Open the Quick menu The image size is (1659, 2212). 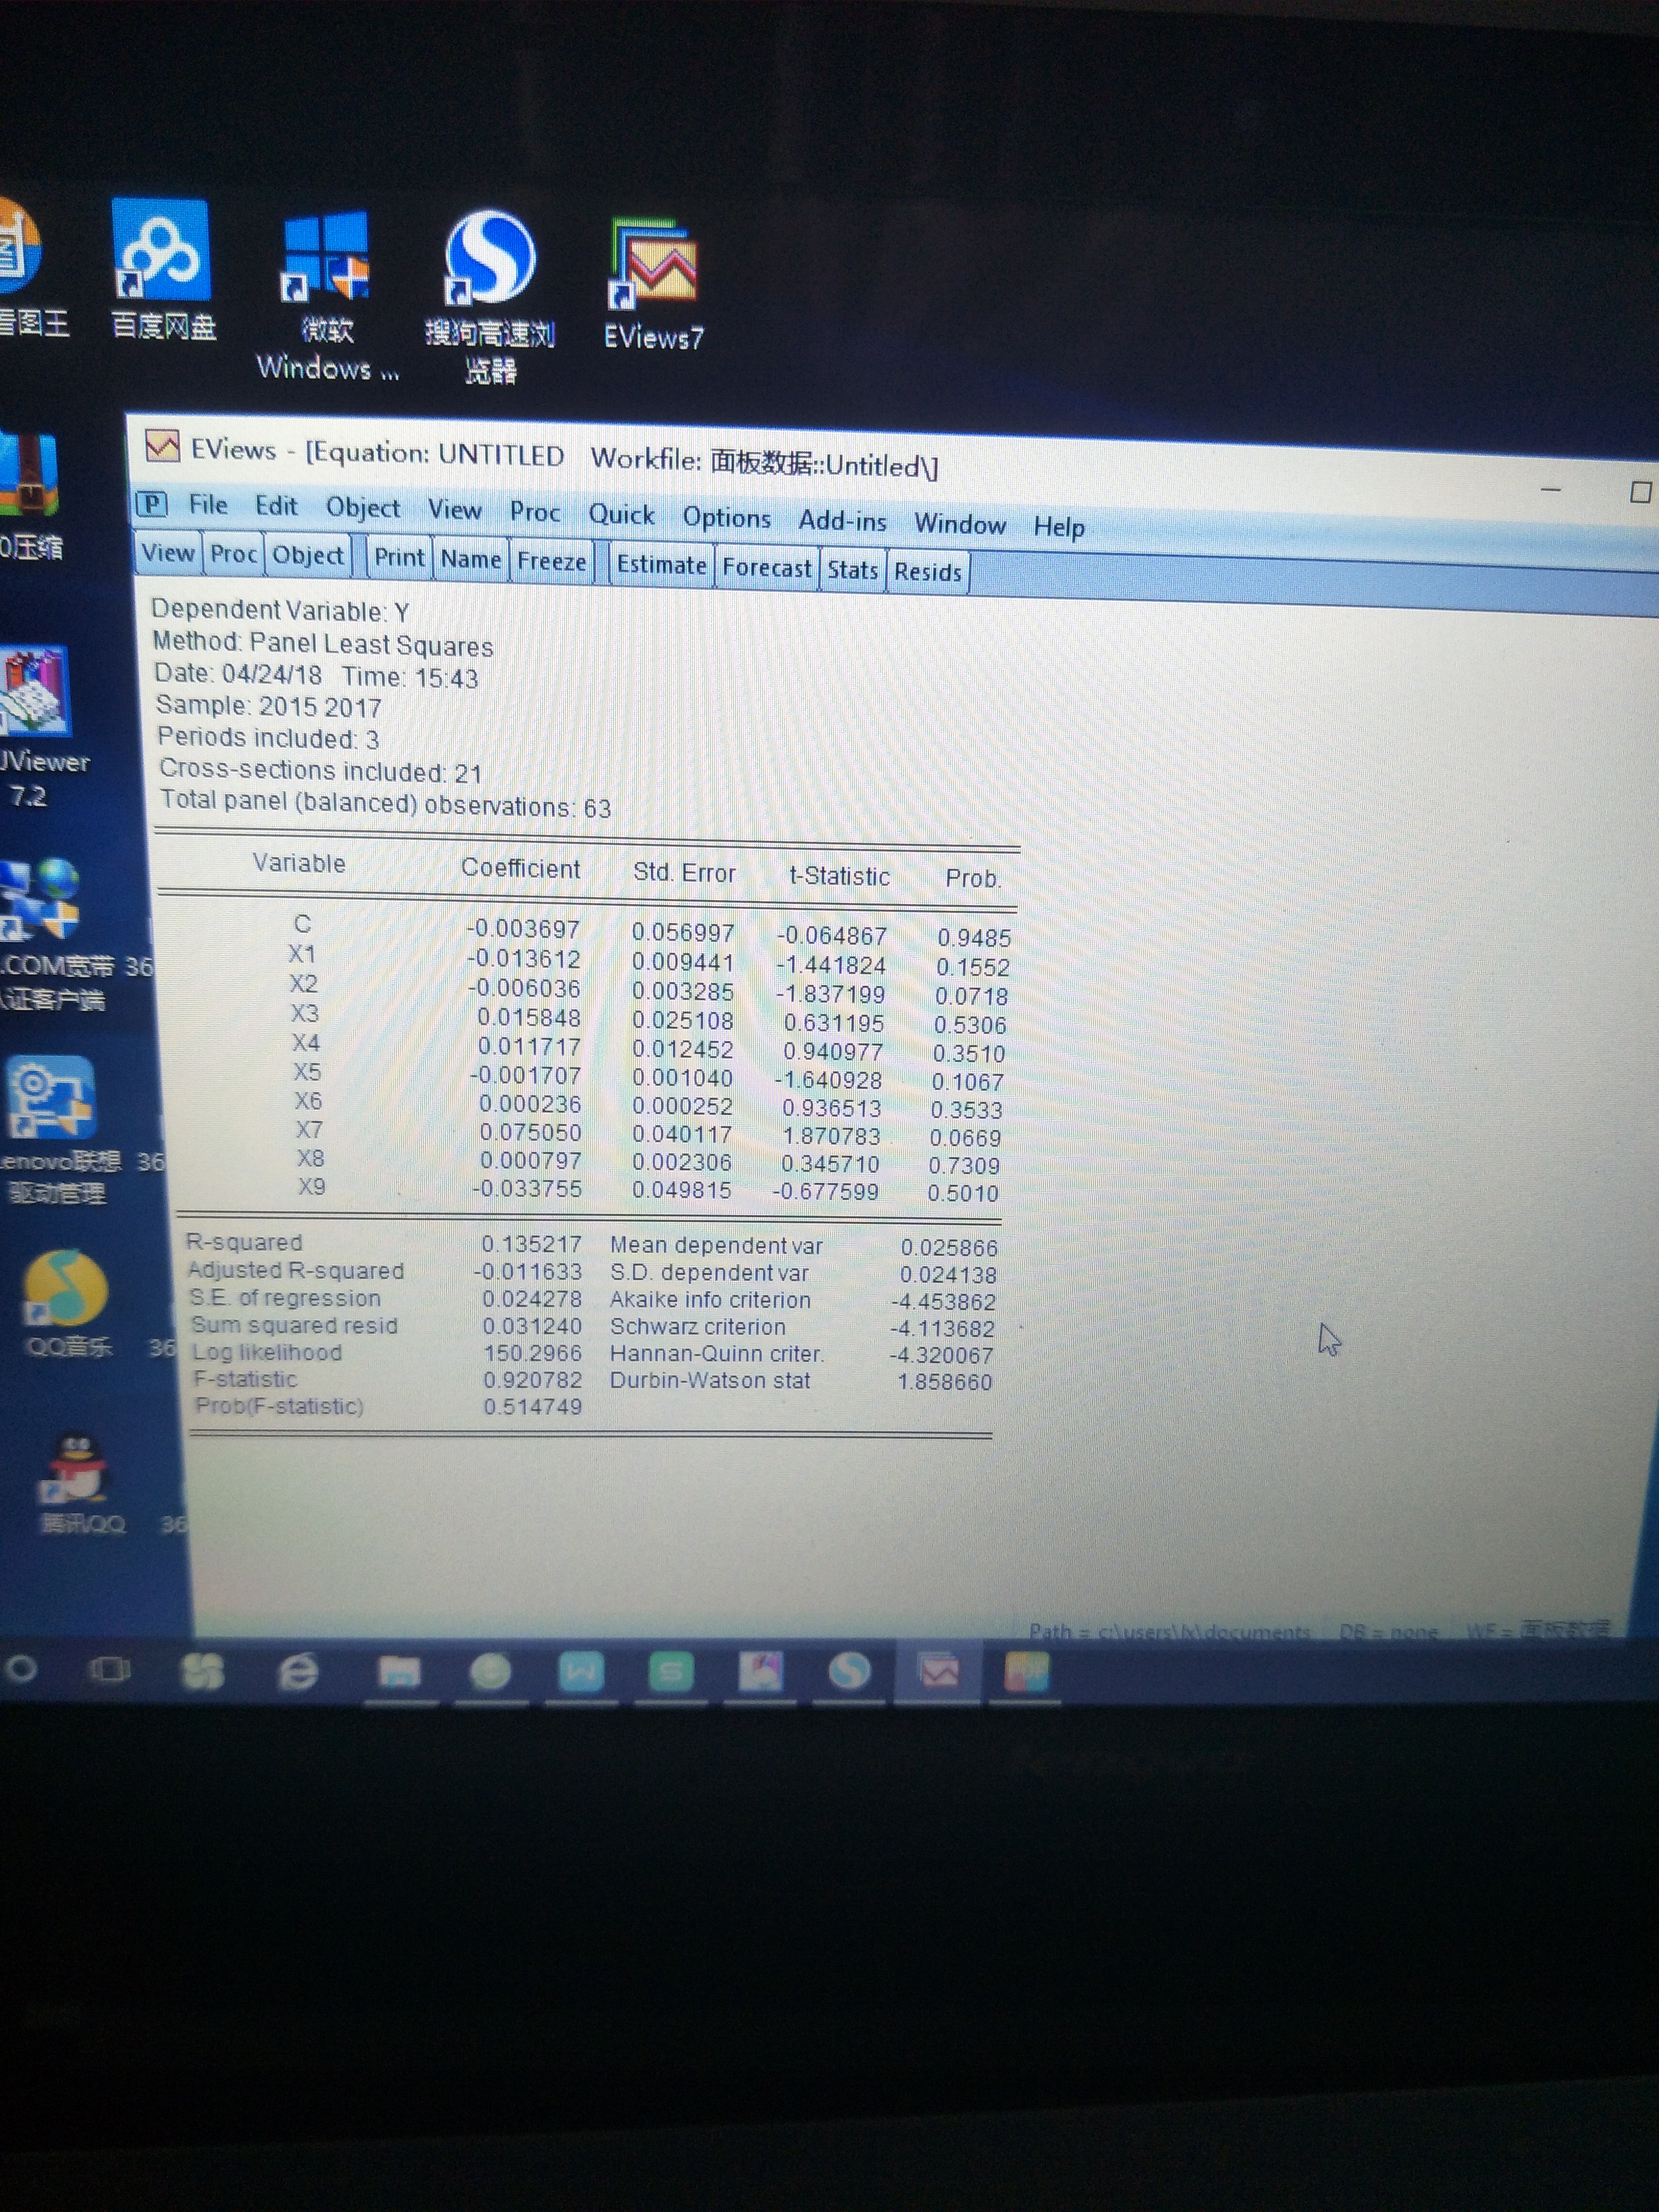620,515
